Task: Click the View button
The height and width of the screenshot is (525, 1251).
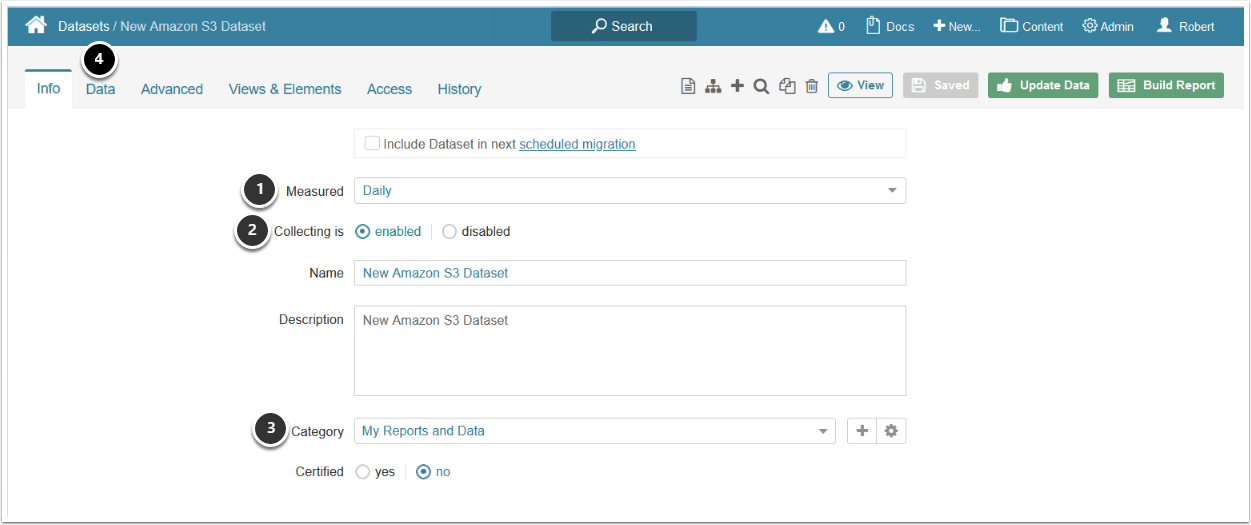Action: point(860,85)
